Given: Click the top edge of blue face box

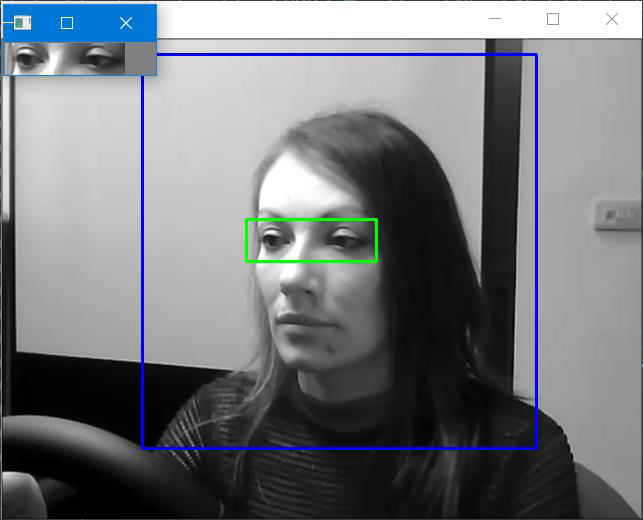Looking at the screenshot, I should pyautogui.click(x=340, y=54).
